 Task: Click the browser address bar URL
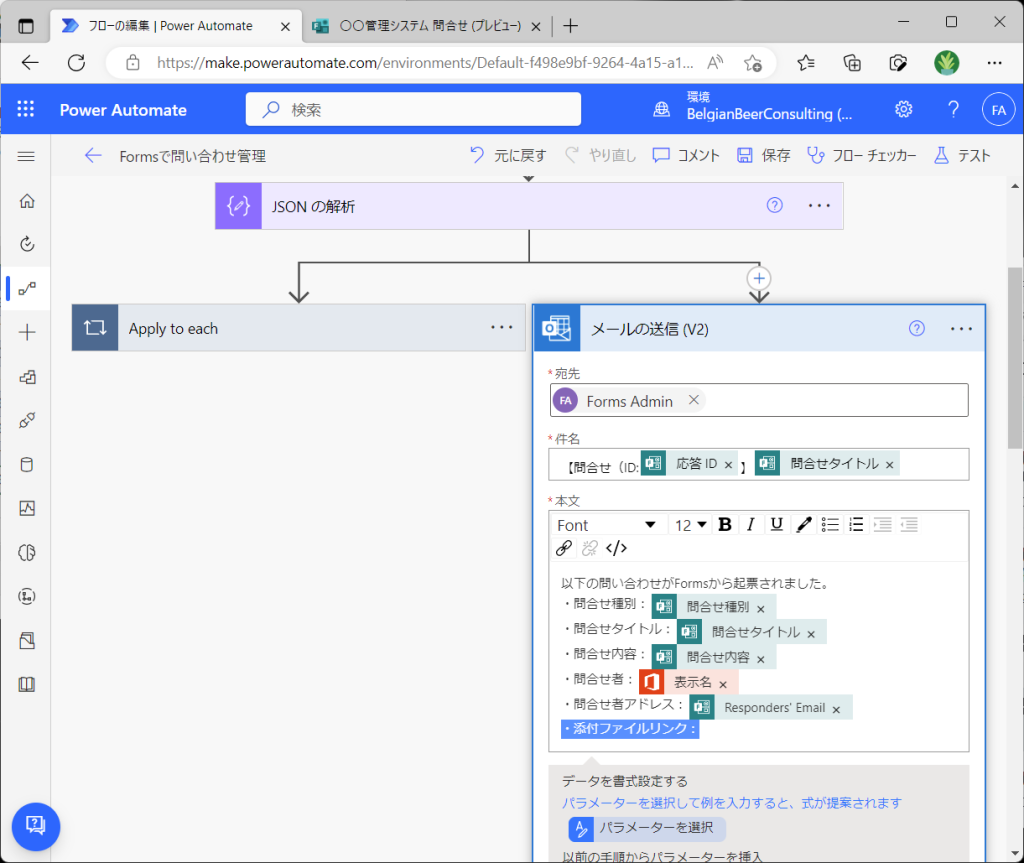[x=424, y=63]
